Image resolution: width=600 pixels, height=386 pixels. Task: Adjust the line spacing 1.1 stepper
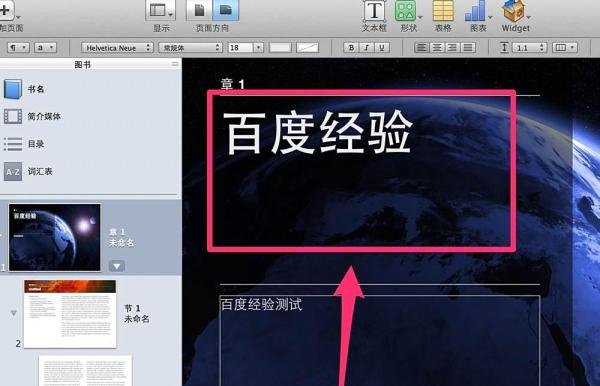click(541, 48)
